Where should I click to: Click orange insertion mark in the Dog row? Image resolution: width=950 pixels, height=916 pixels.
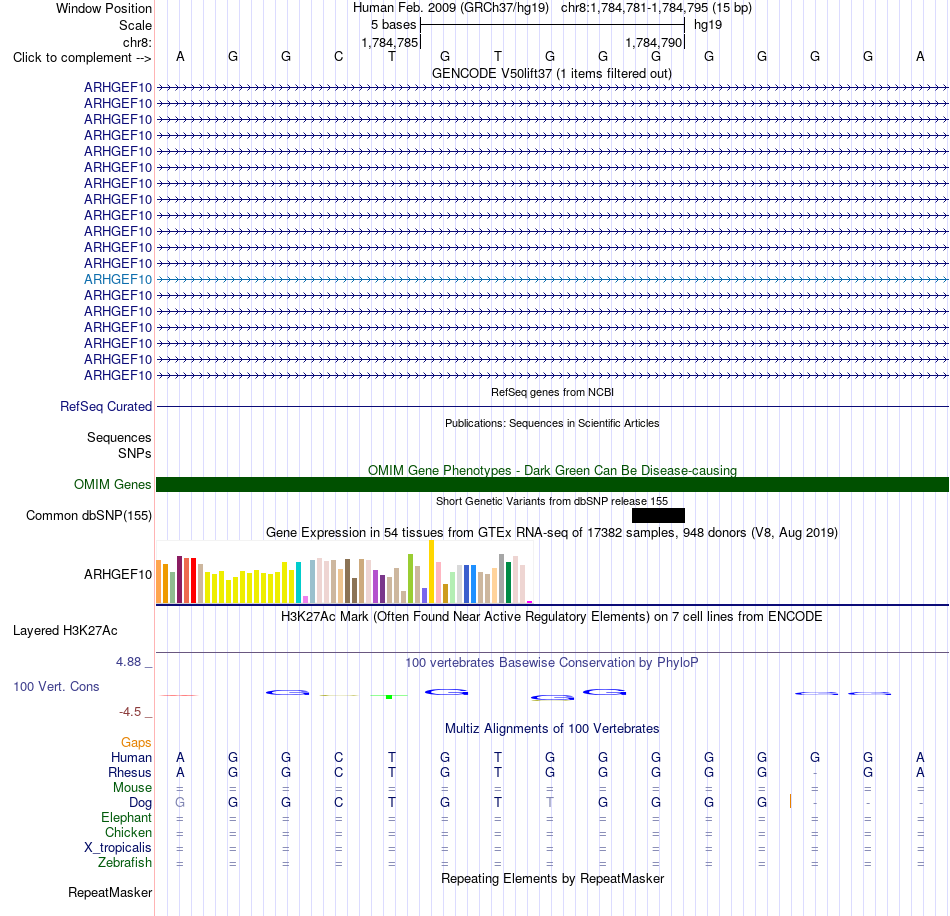(x=791, y=802)
